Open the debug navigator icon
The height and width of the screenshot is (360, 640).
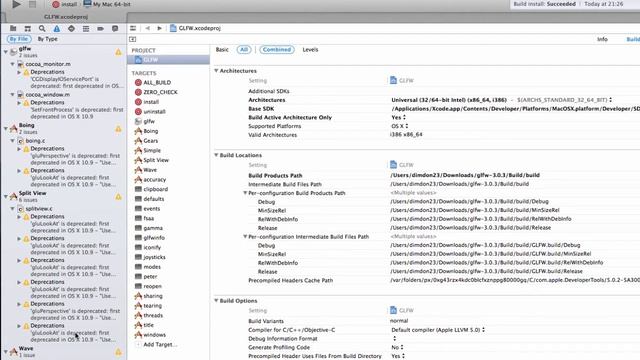point(86,28)
